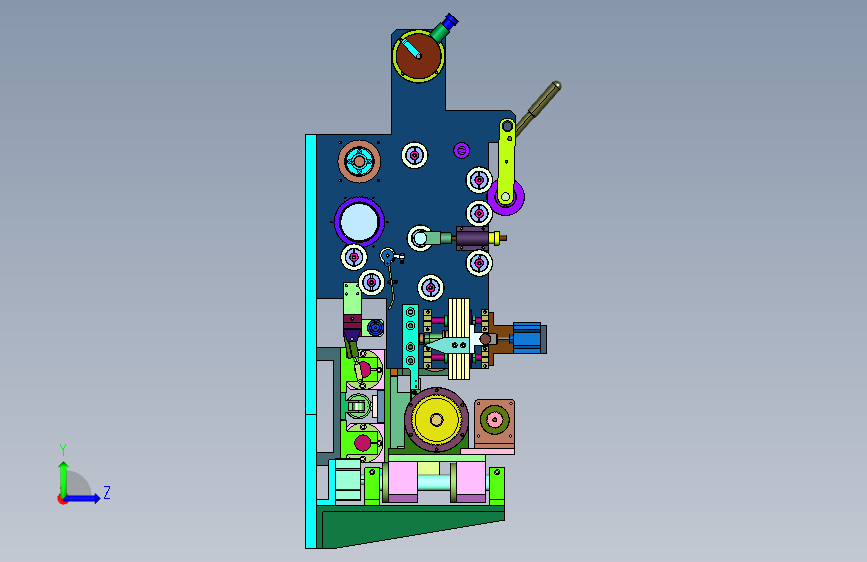Viewport: 867px width, 562px height.
Task: Click the green Y axis arrow of triad
Action: (63, 478)
